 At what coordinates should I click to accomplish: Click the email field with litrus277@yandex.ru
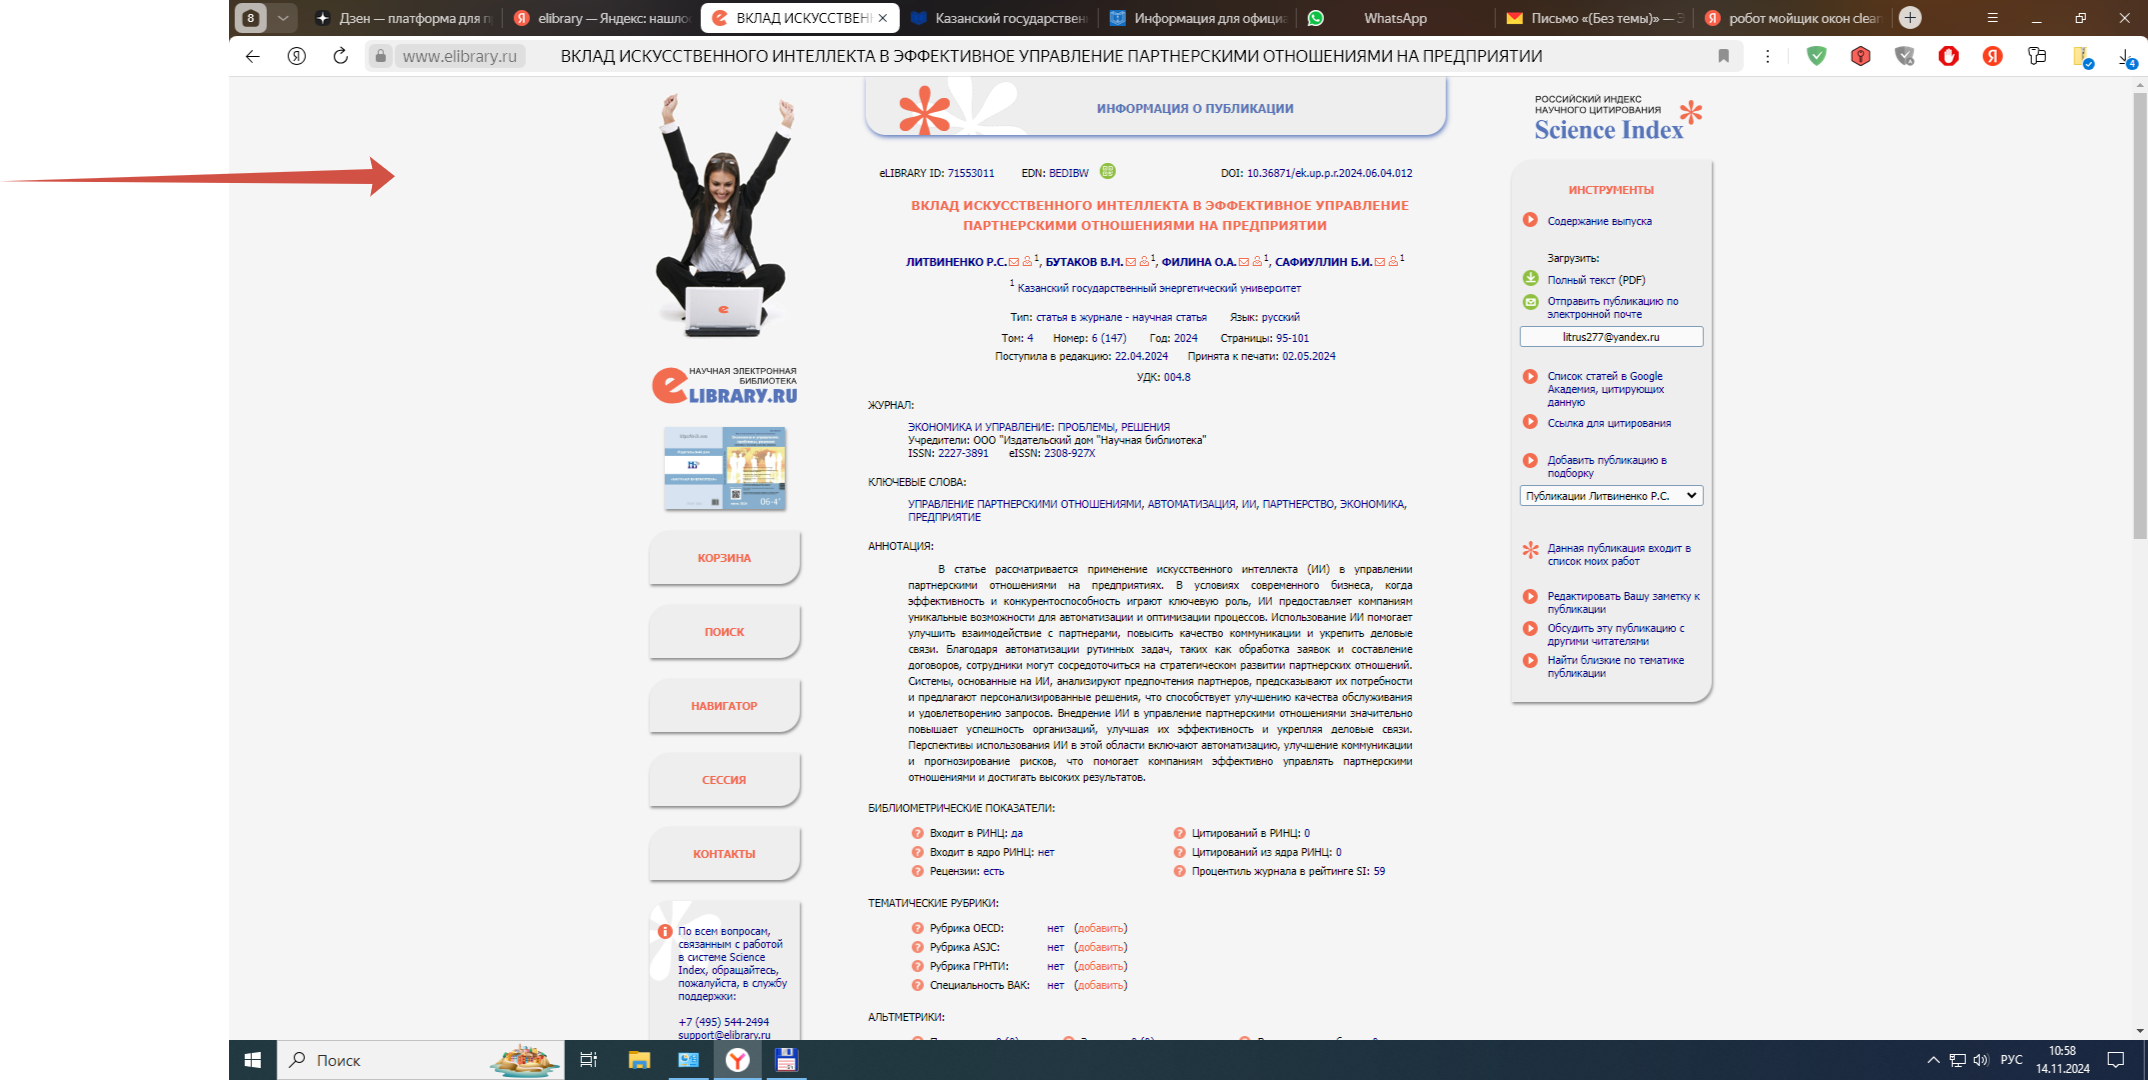(1610, 337)
